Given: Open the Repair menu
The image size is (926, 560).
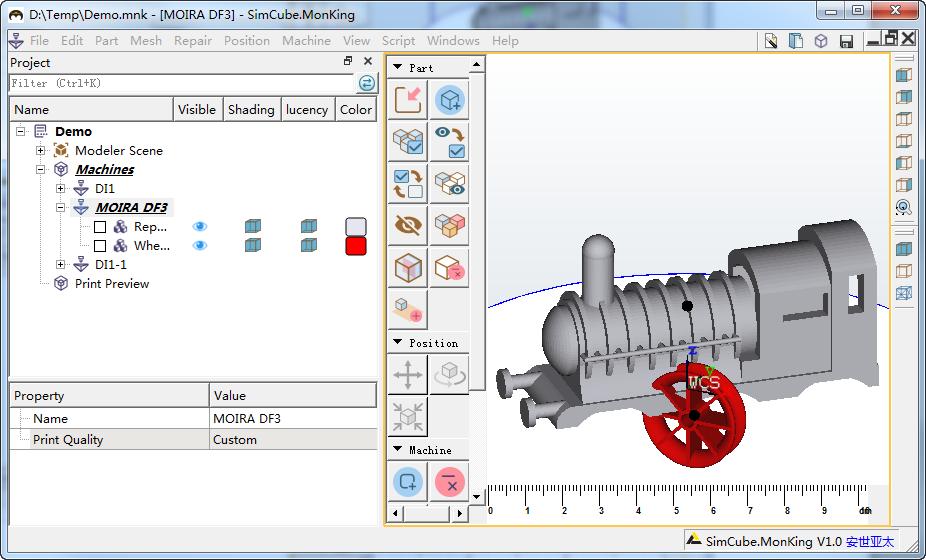Looking at the screenshot, I should [193, 41].
